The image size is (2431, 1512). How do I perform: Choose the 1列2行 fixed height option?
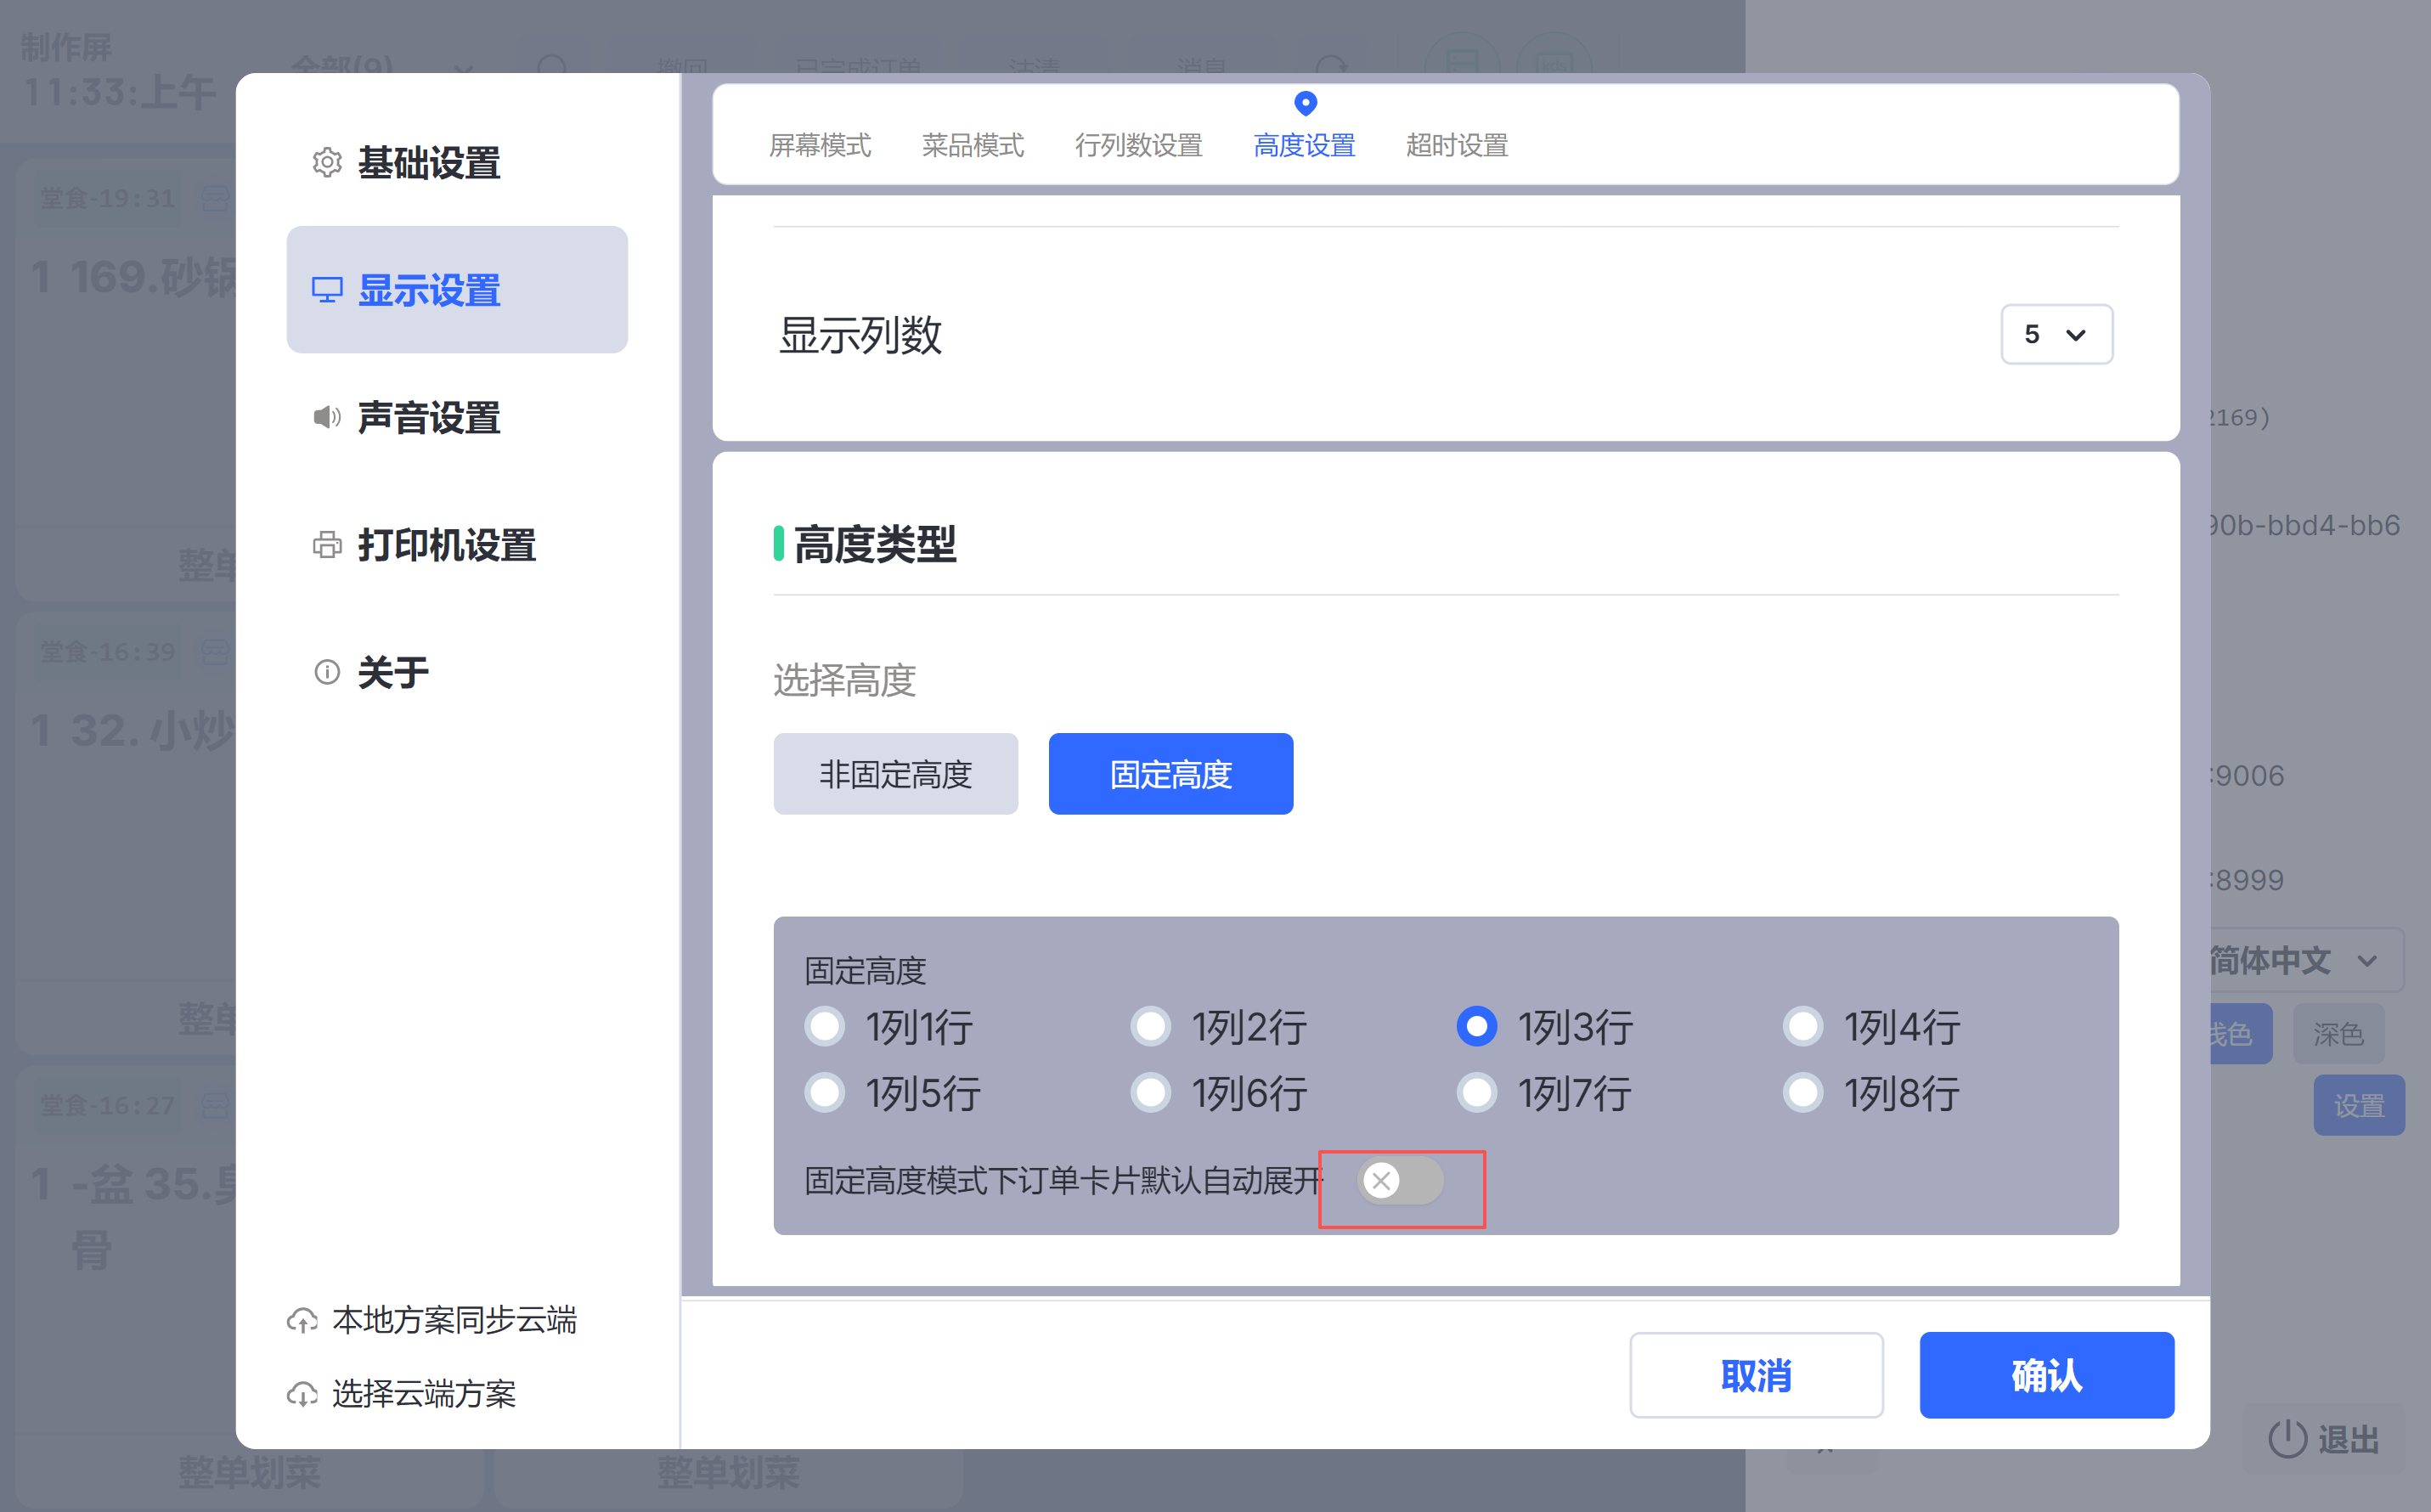(1151, 1026)
